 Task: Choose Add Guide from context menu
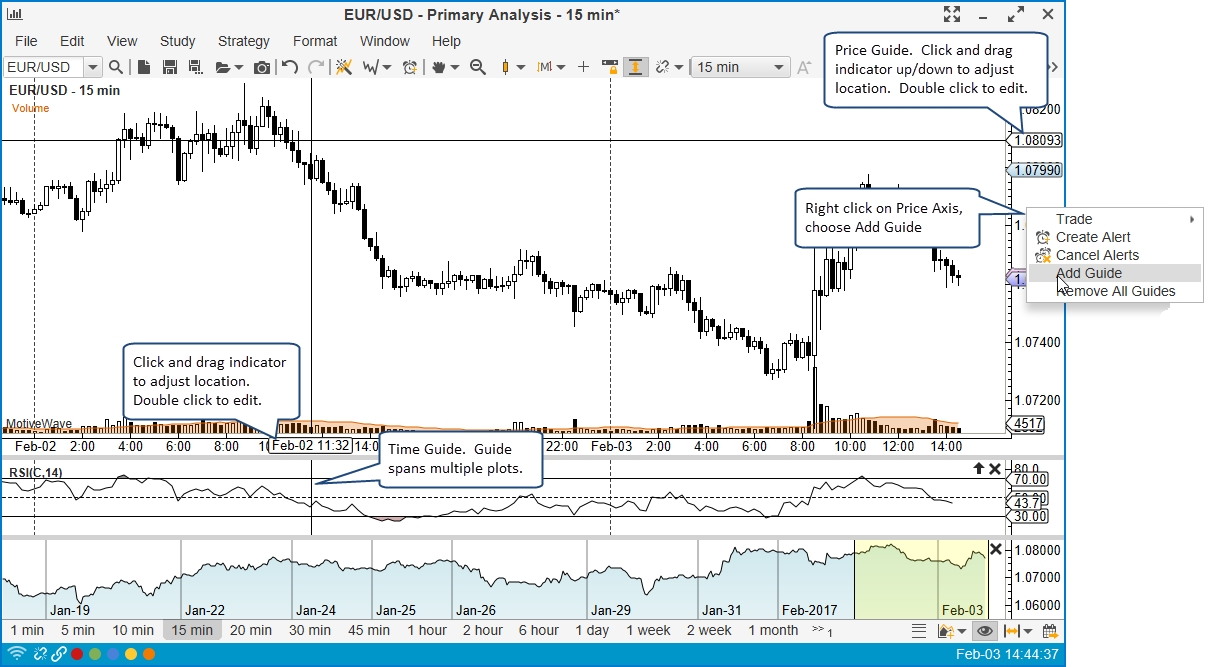click(x=1088, y=273)
